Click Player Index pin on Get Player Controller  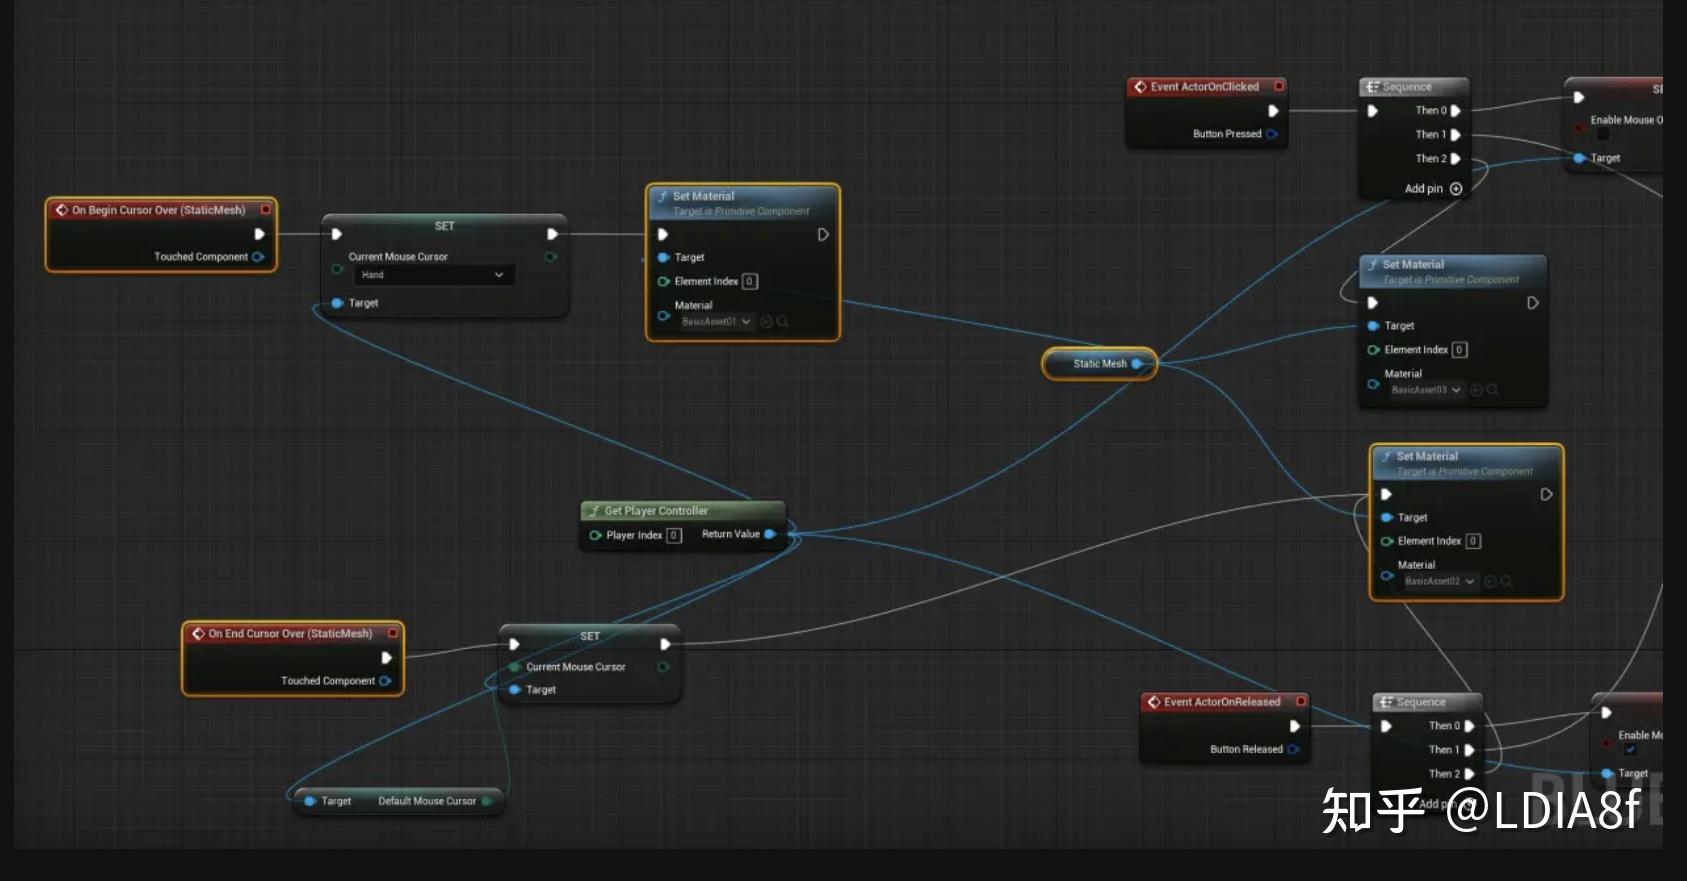point(596,535)
